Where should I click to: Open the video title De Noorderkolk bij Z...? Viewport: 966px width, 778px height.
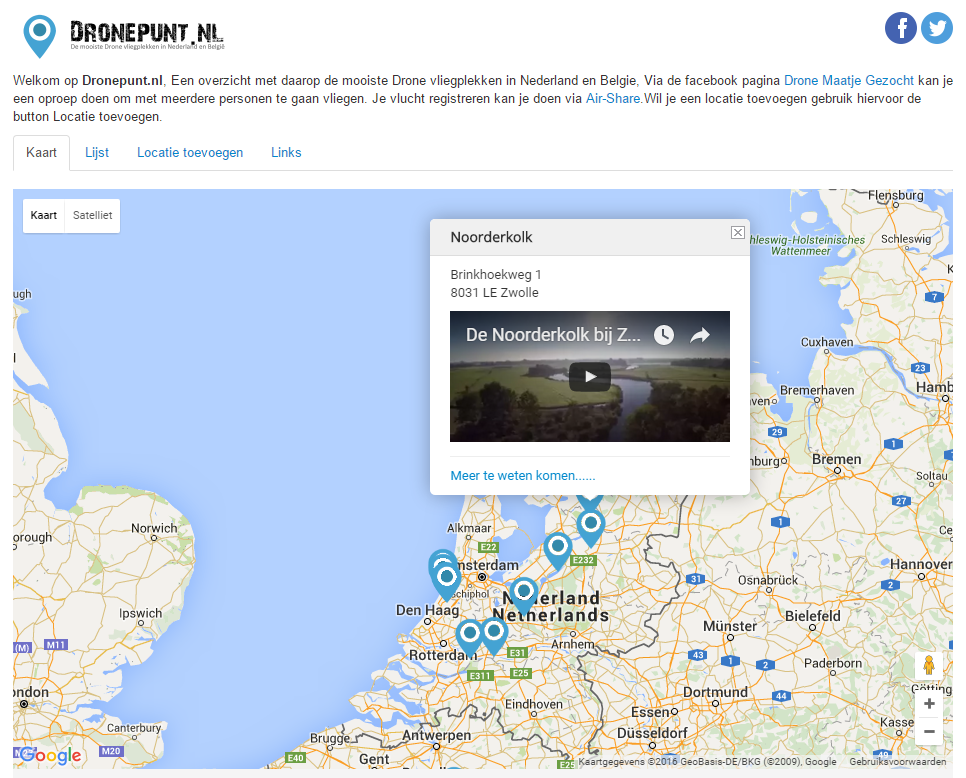pos(553,335)
